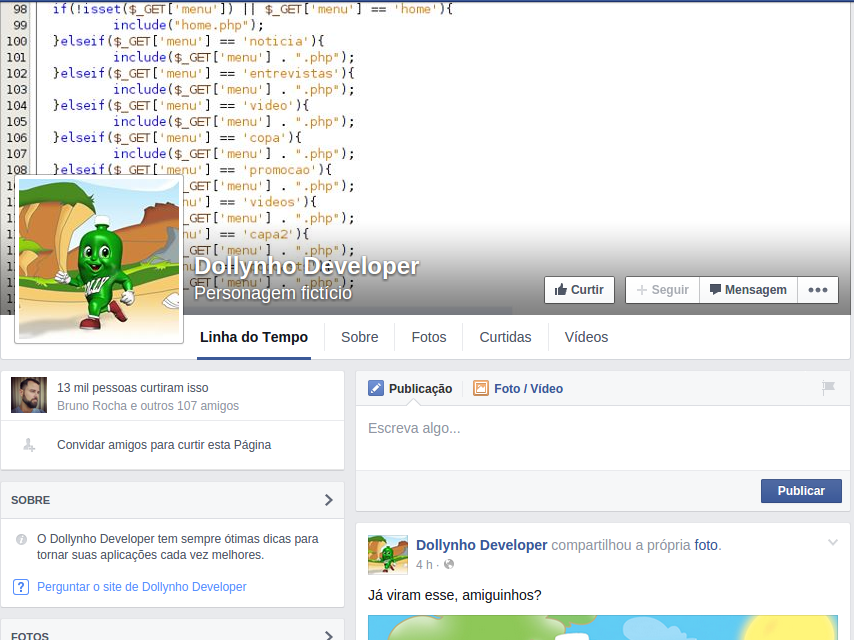Screen dimensions: 854x640
Task: Click the Publicar button
Action: tap(801, 491)
